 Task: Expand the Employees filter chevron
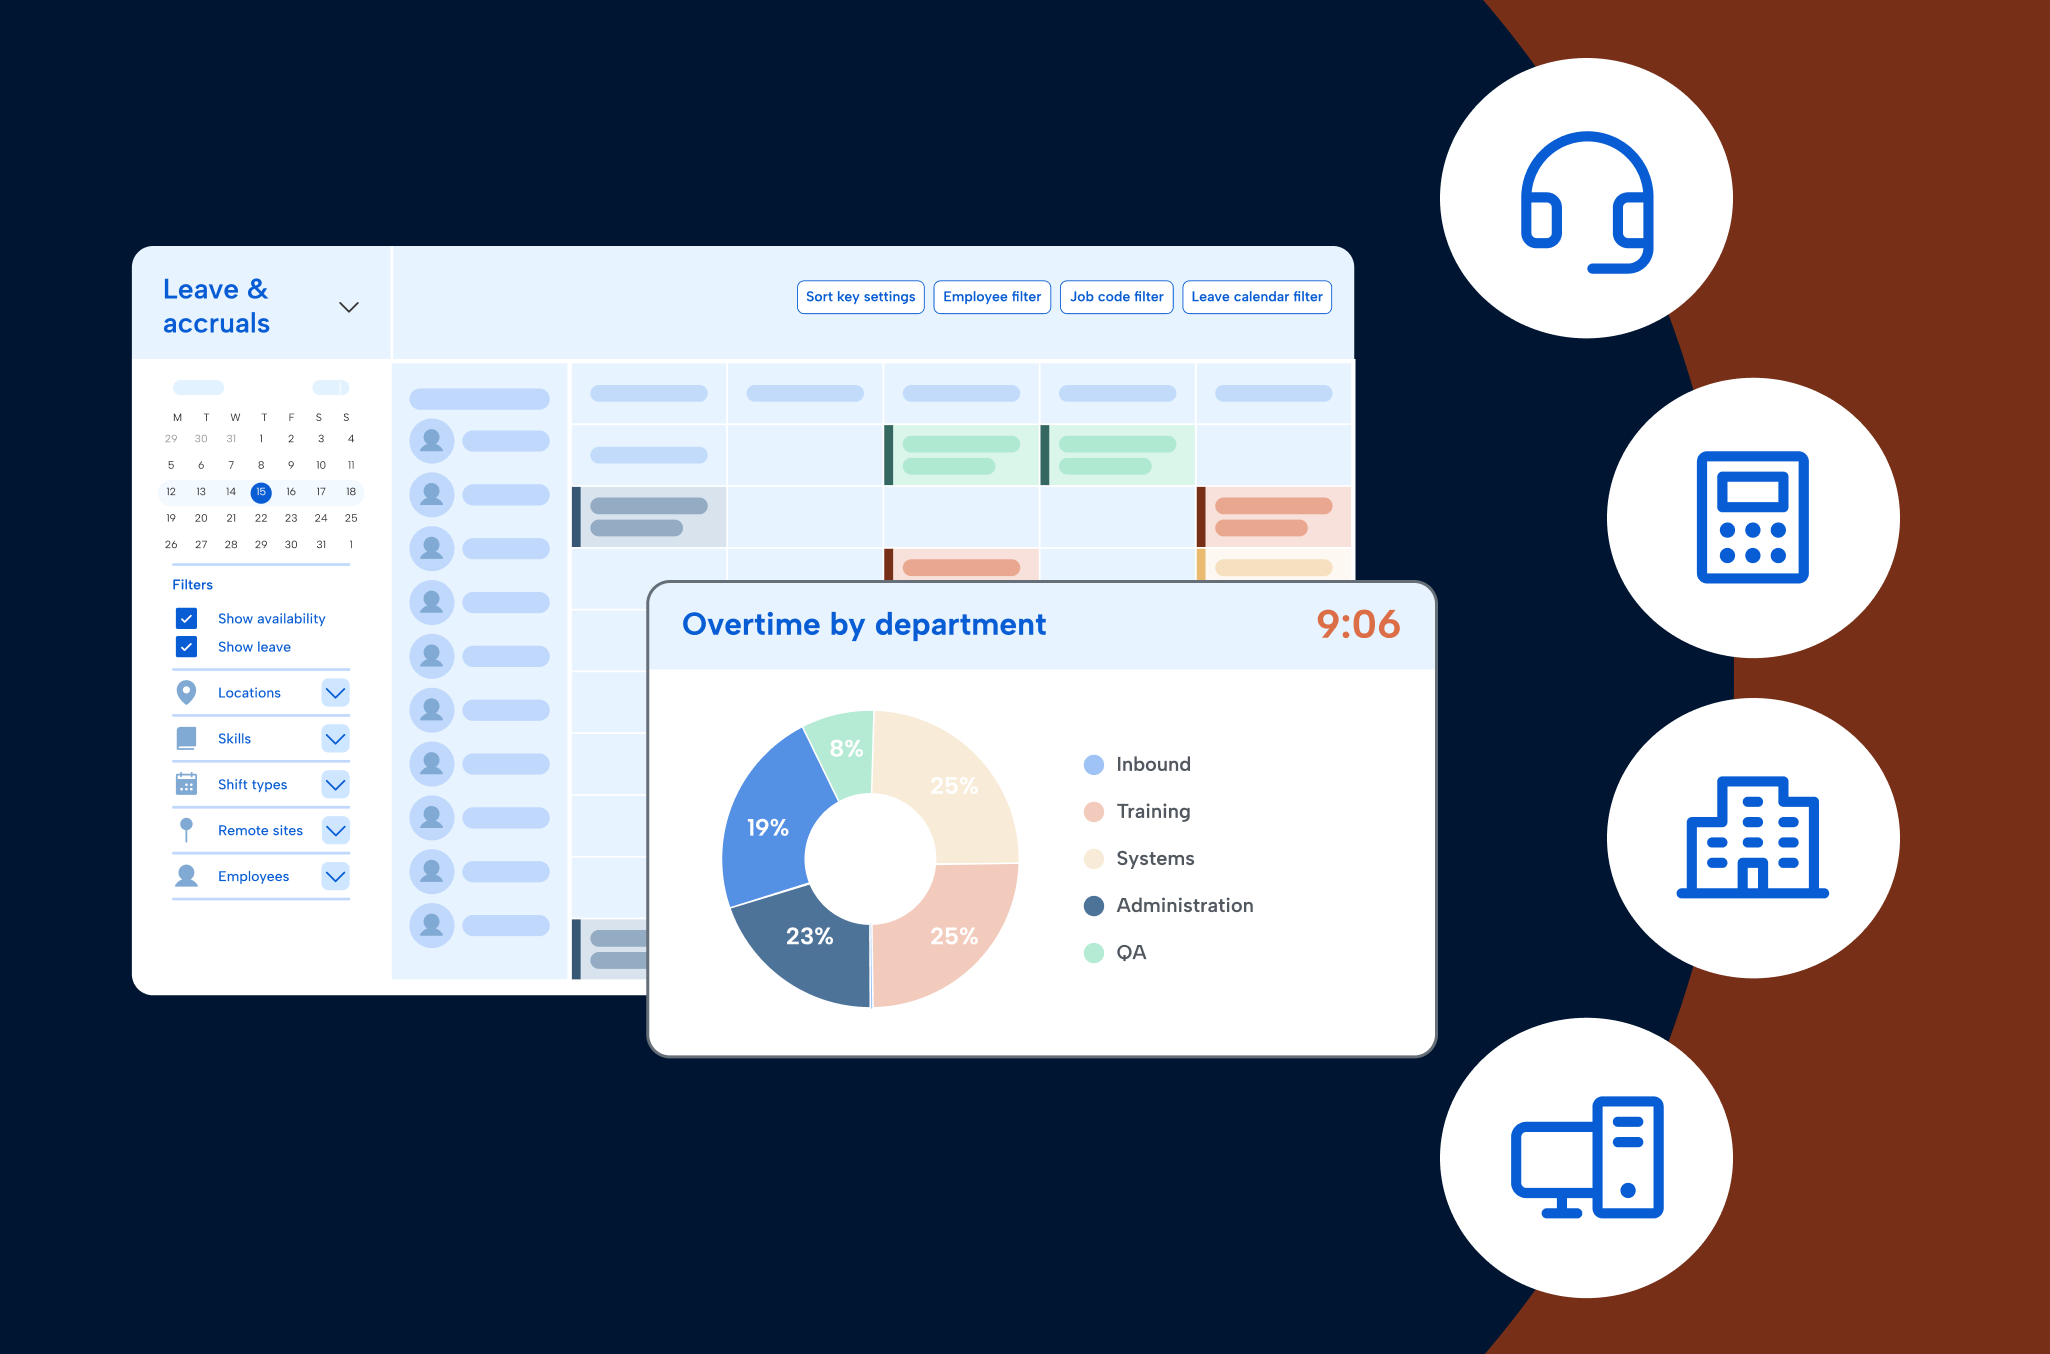(336, 876)
